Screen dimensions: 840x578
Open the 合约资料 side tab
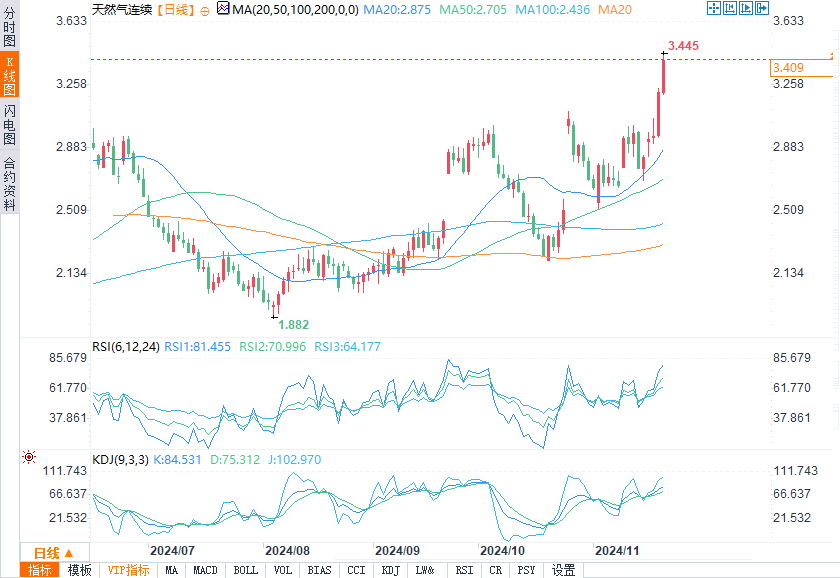click(x=9, y=184)
